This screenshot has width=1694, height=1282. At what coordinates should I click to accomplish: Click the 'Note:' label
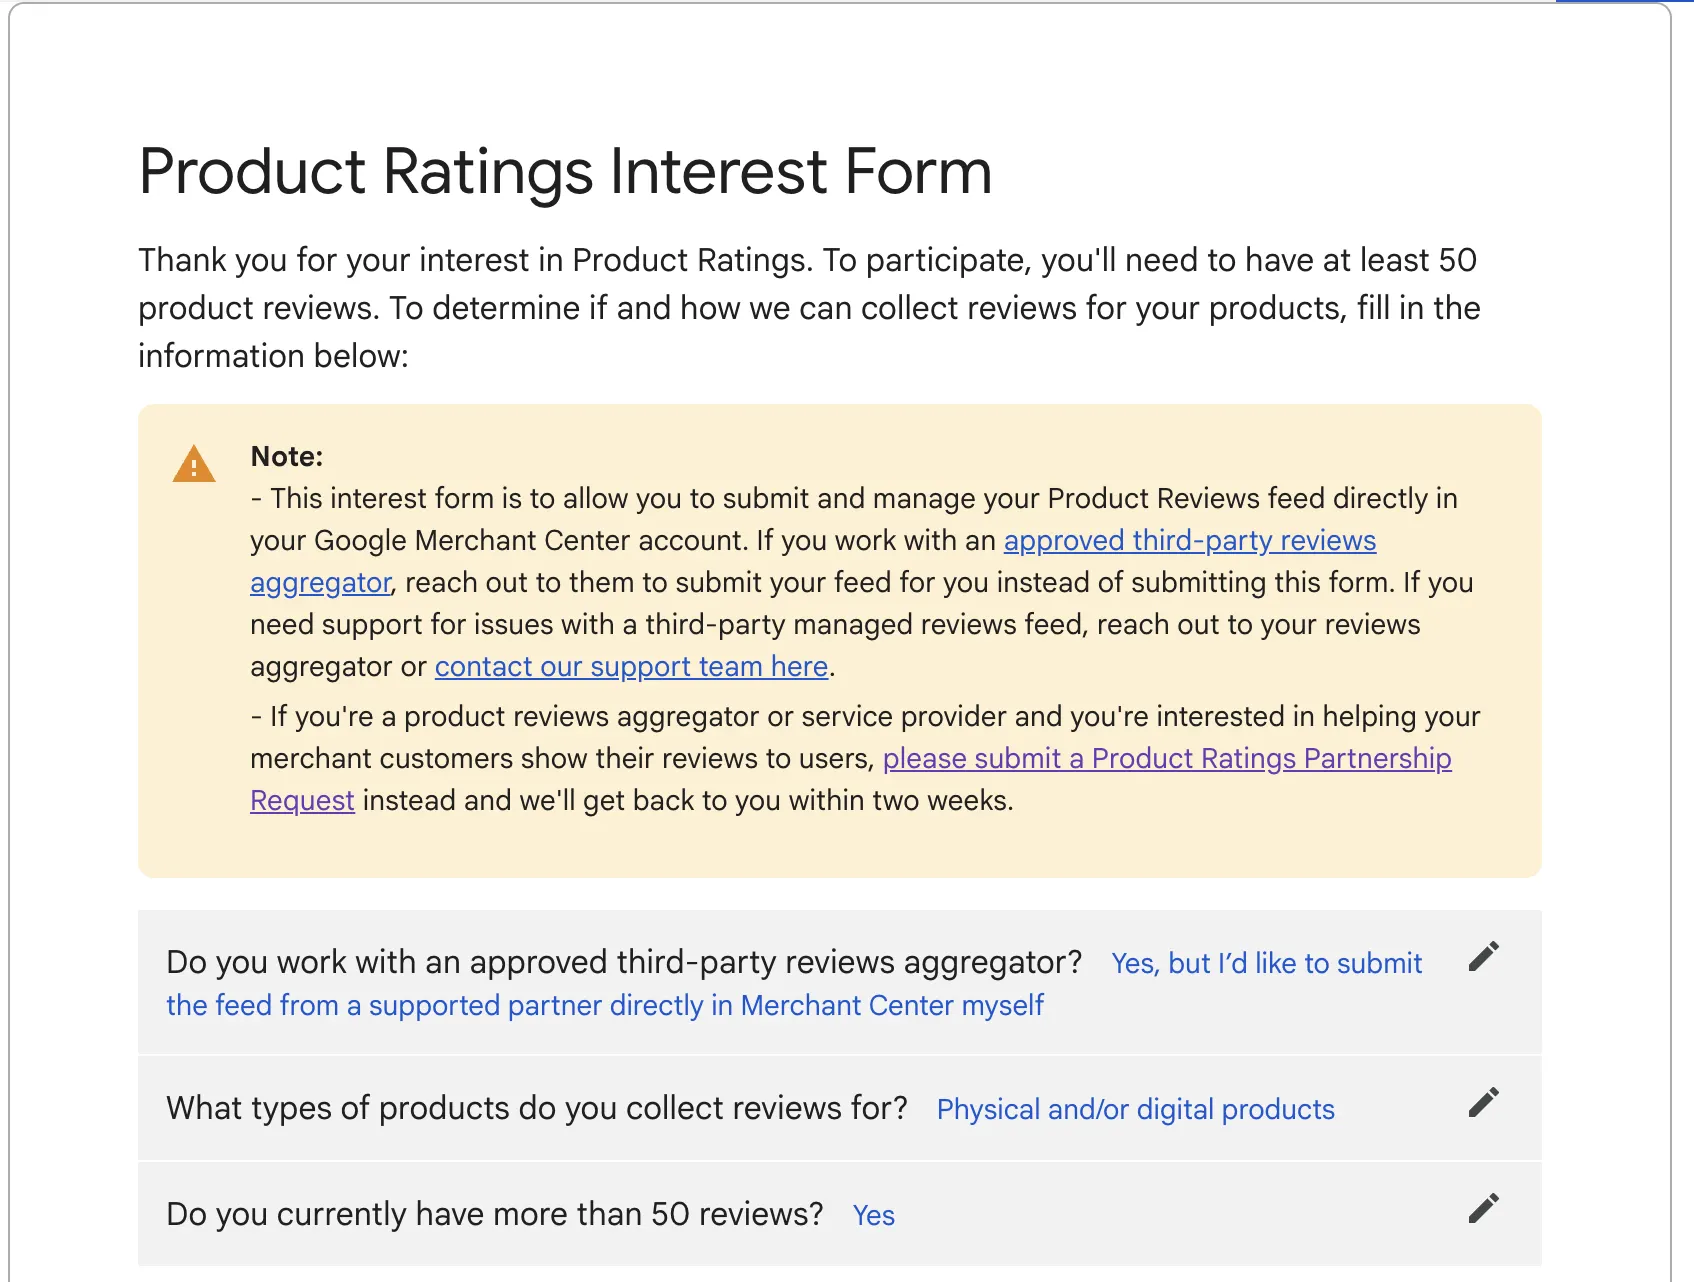[287, 456]
